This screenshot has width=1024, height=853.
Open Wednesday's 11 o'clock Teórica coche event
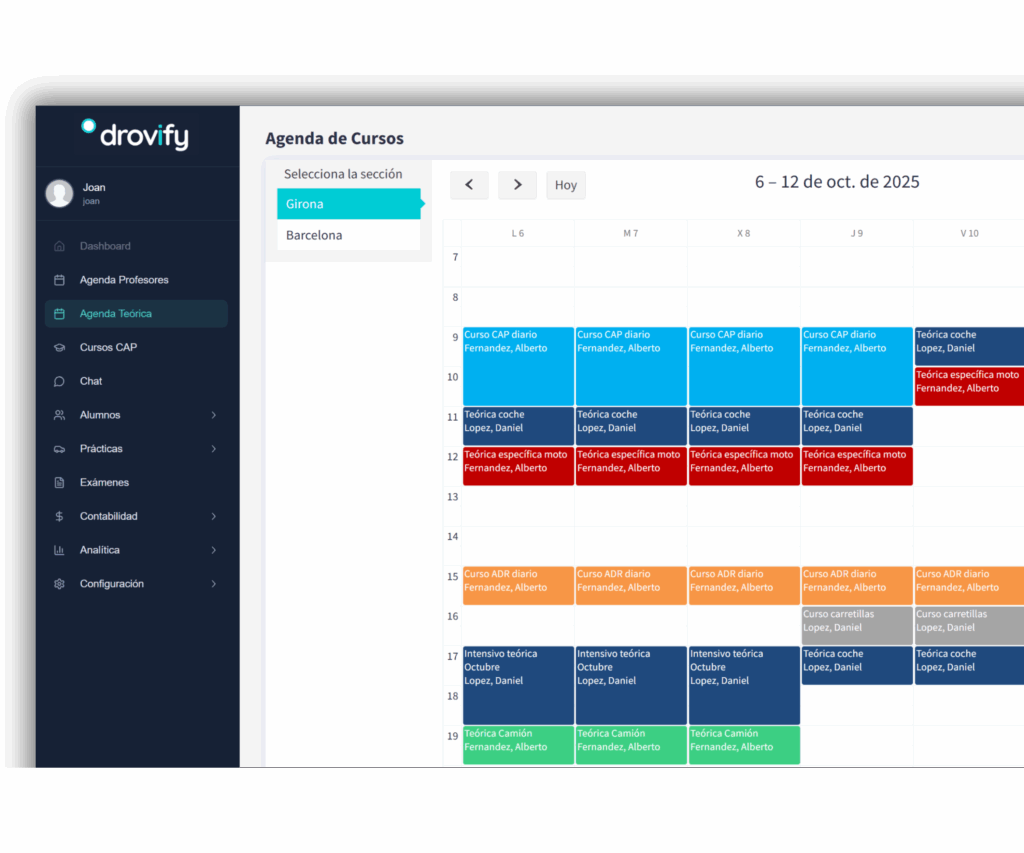click(x=744, y=426)
